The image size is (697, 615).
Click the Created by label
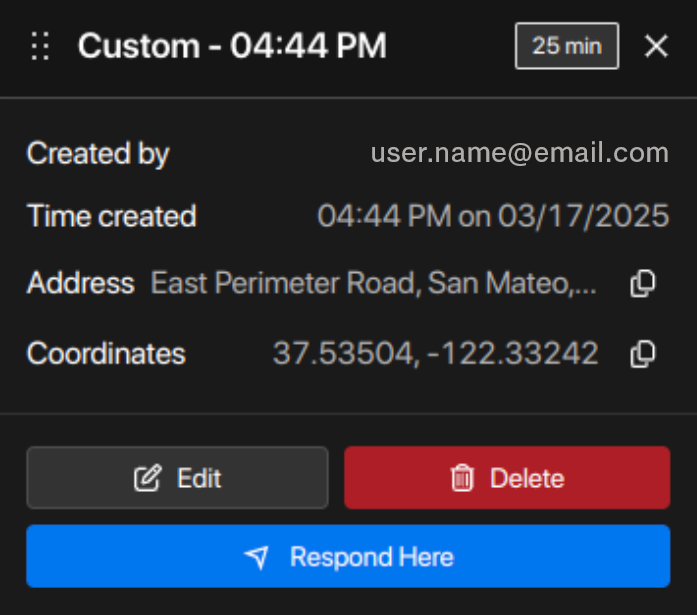[x=98, y=154]
